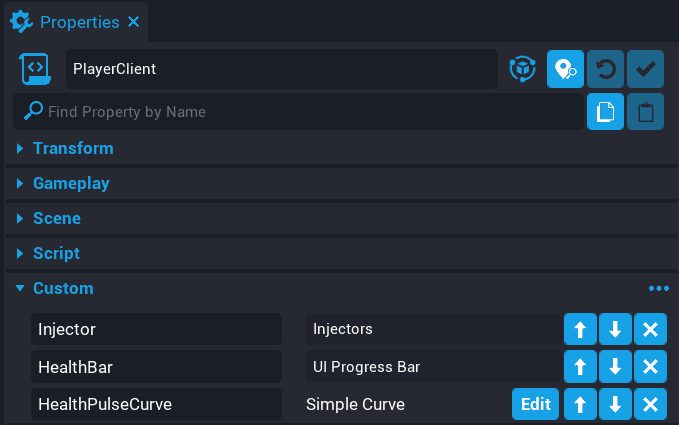Click the reset properties arrow icon
Viewport: 679px width, 425px height.
point(605,69)
